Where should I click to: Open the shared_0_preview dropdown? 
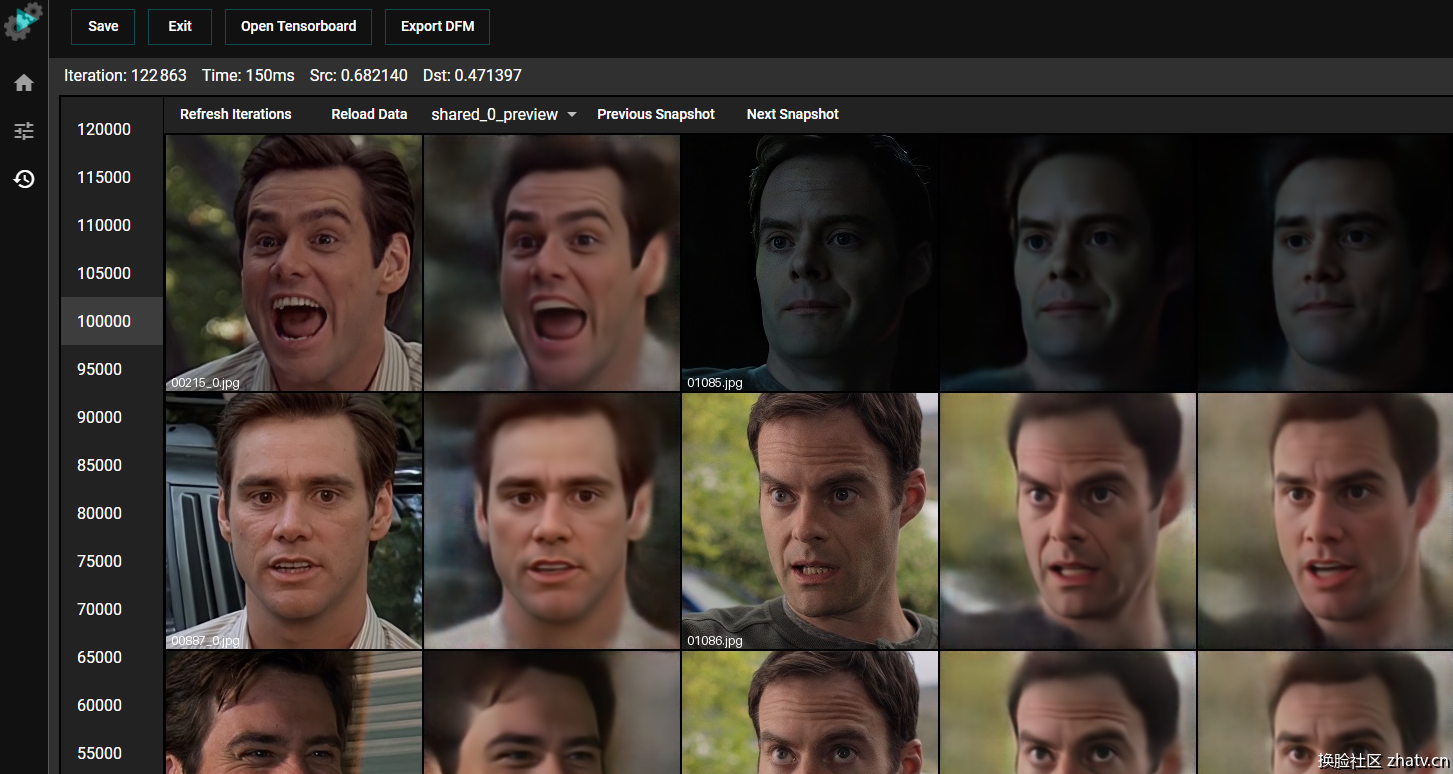click(504, 114)
